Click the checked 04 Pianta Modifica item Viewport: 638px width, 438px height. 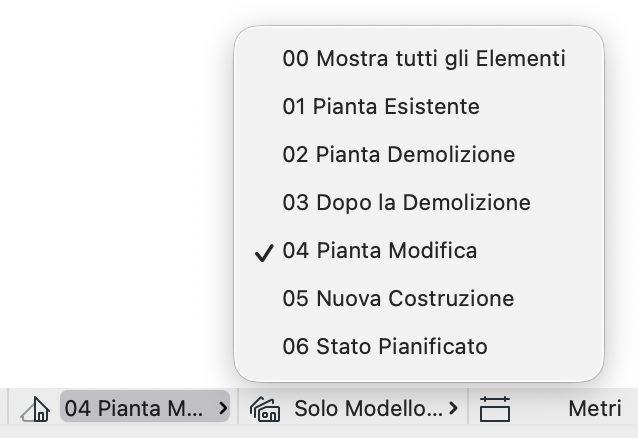point(419,250)
